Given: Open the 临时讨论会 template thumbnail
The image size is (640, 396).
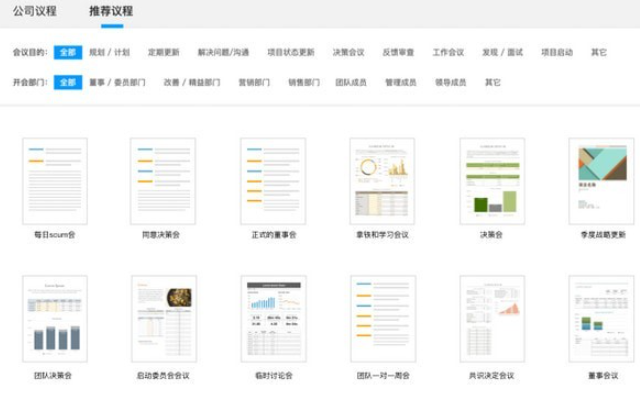Looking at the screenshot, I should point(273,319).
